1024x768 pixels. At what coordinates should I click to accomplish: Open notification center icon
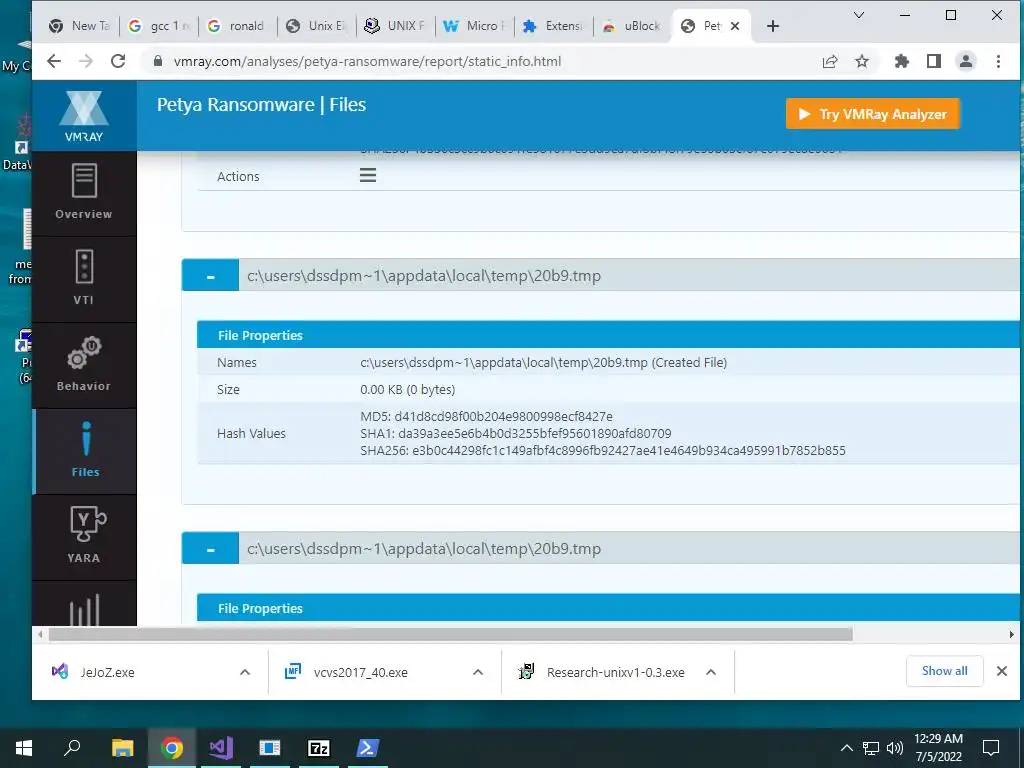click(x=991, y=748)
